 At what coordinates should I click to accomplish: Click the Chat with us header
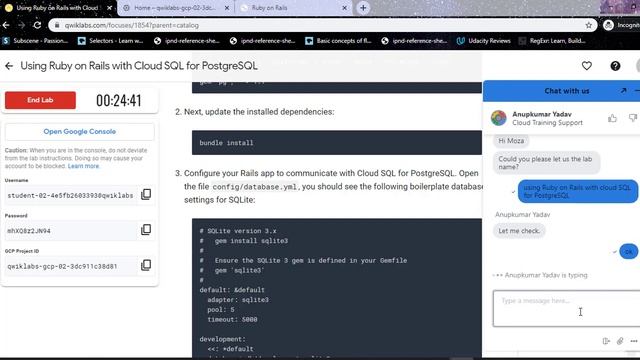[x=567, y=91]
